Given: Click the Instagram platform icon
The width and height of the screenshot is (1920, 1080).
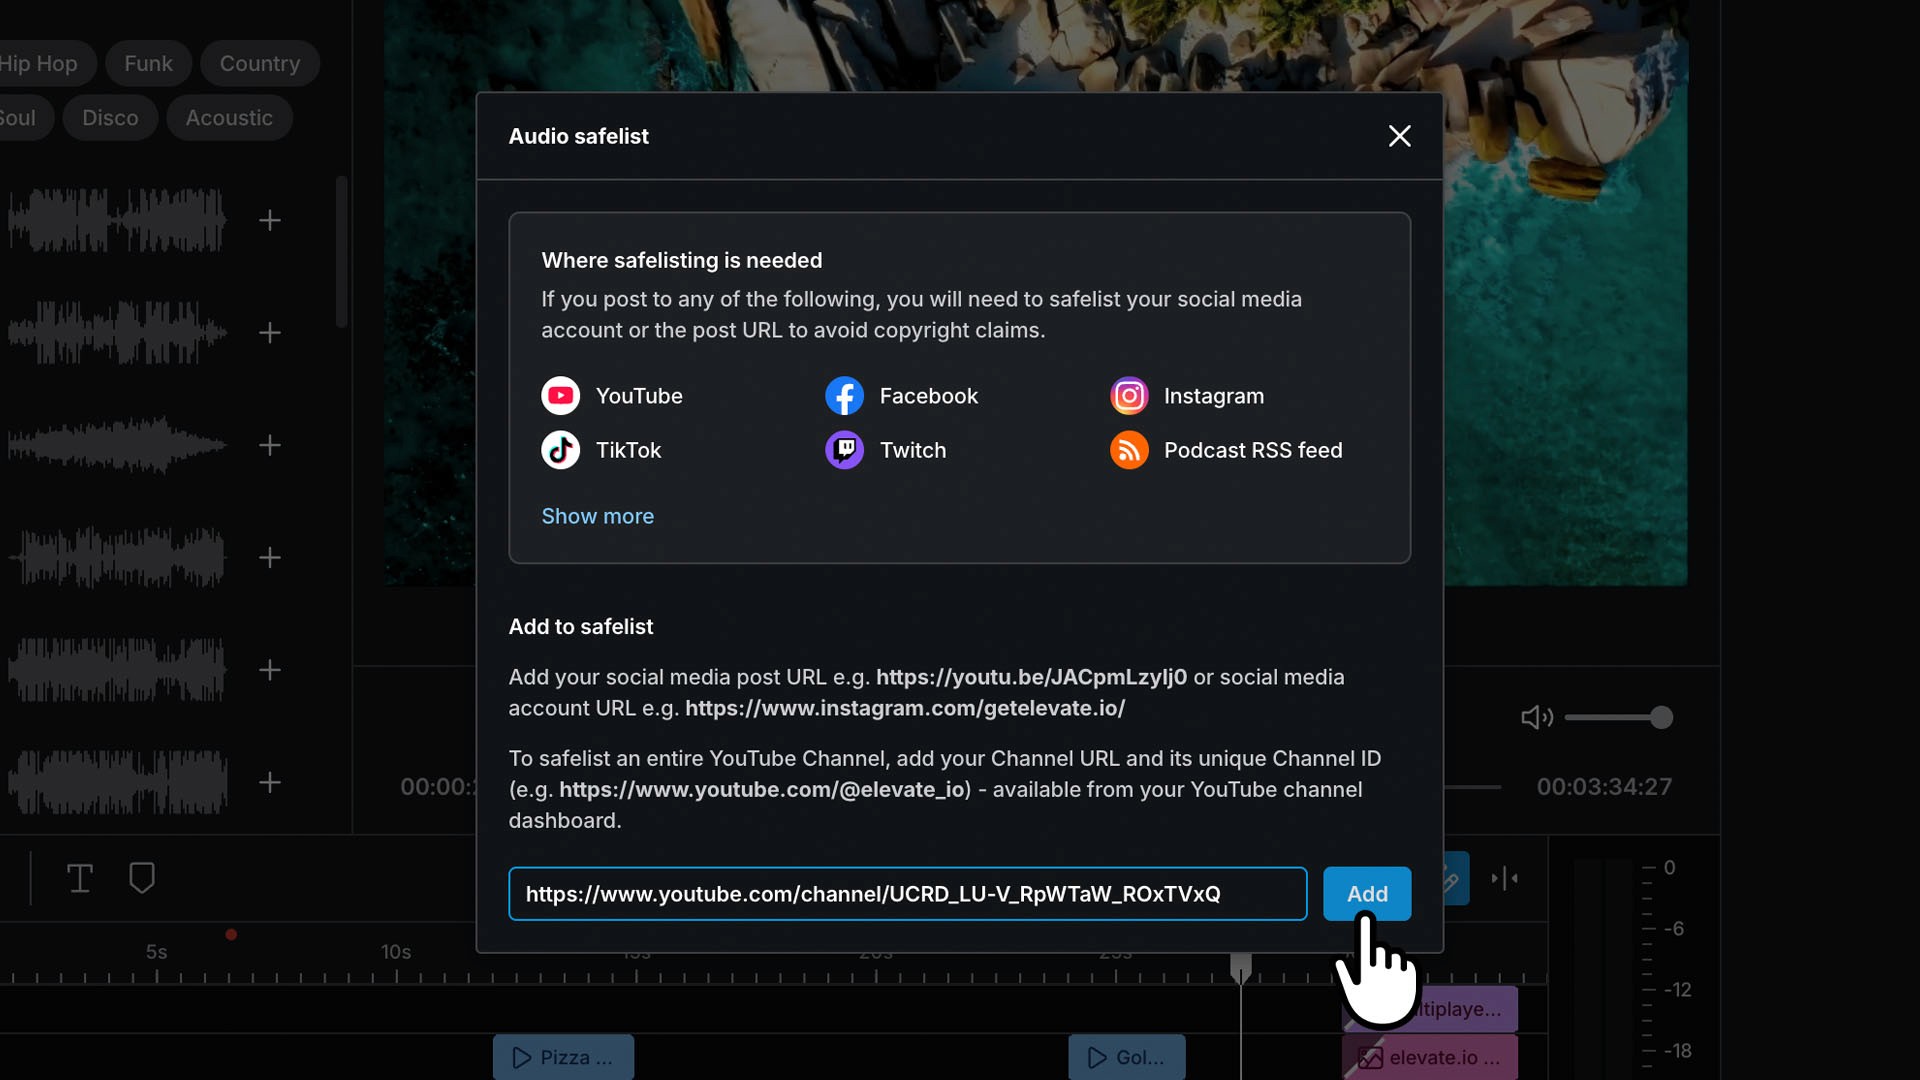Looking at the screenshot, I should tap(1129, 396).
